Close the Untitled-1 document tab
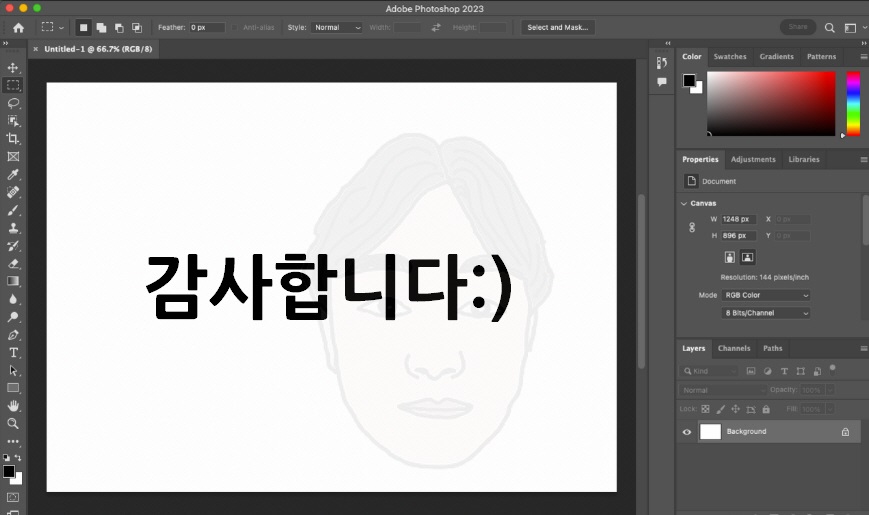 click(x=35, y=49)
